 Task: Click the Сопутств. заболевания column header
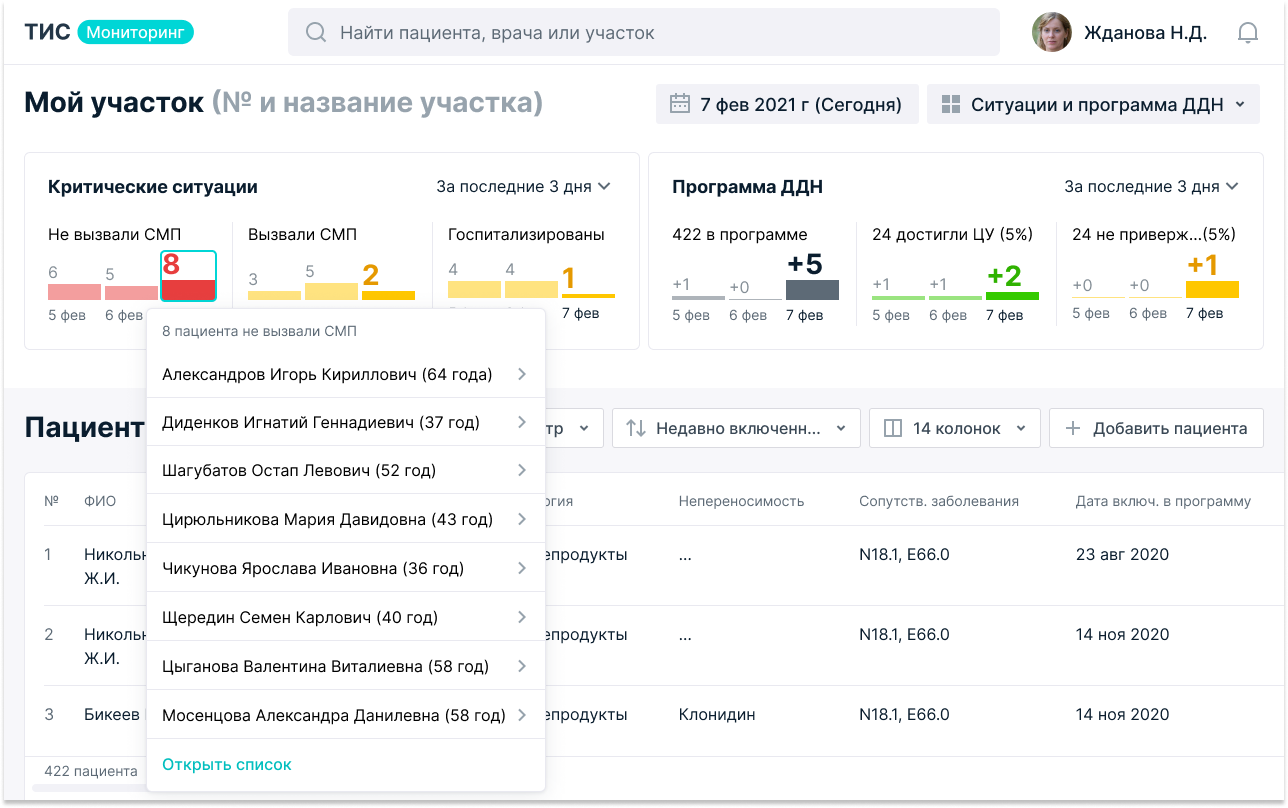939,501
